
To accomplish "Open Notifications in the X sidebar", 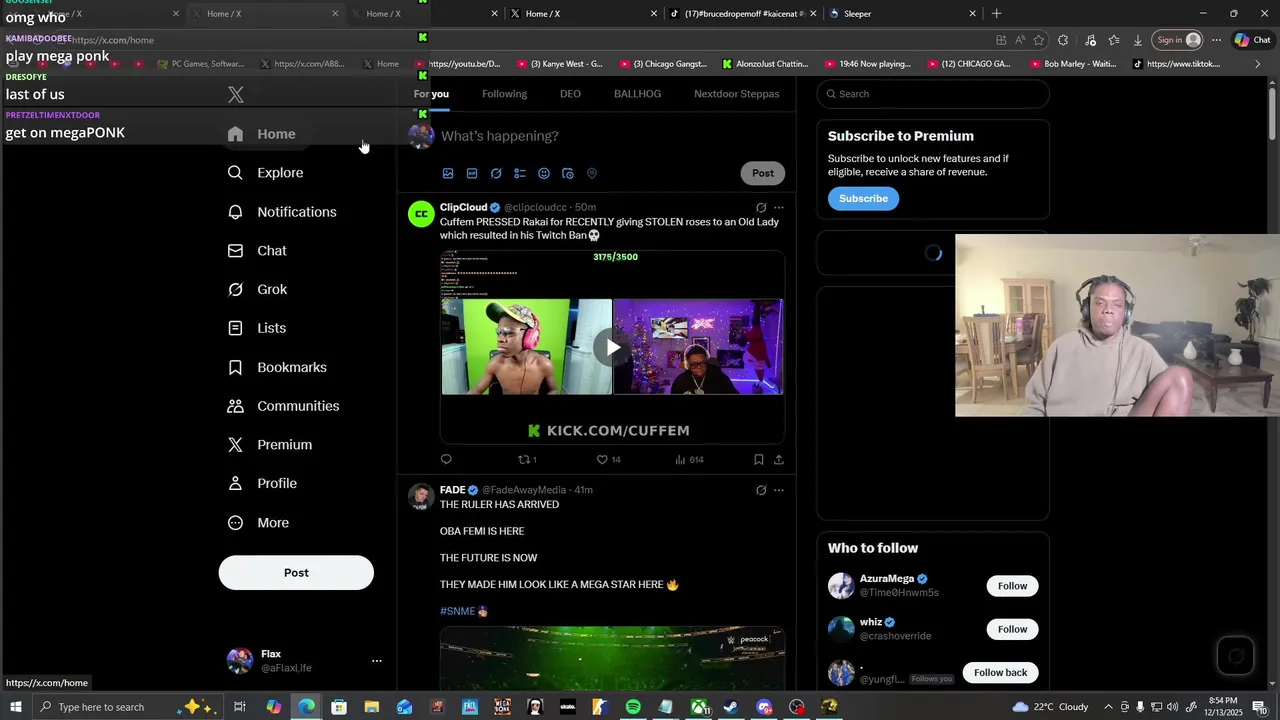I will coord(282,212).
